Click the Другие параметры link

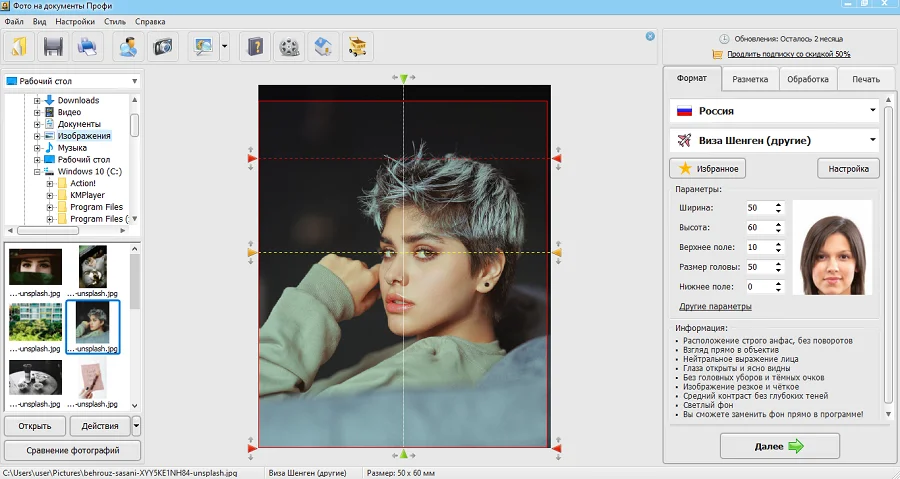coord(715,306)
